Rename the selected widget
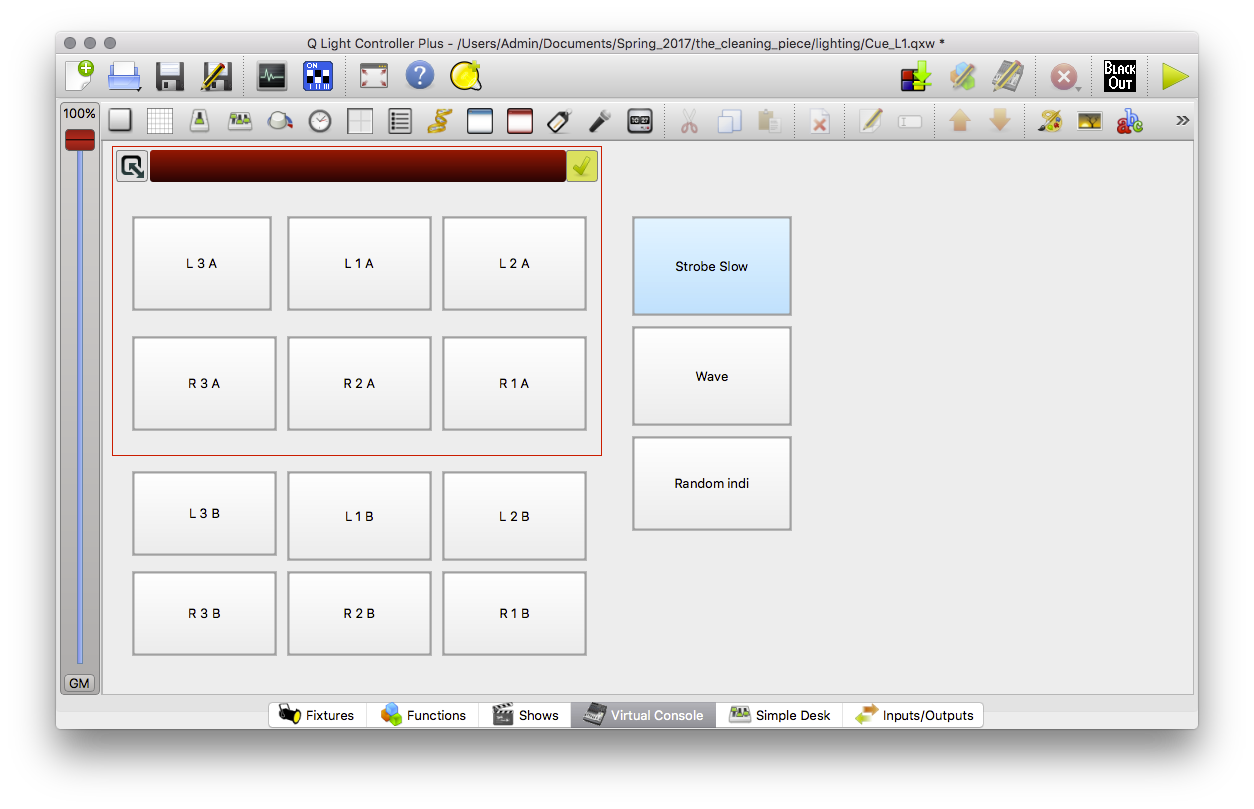1254x809 pixels. pyautogui.click(x=910, y=121)
